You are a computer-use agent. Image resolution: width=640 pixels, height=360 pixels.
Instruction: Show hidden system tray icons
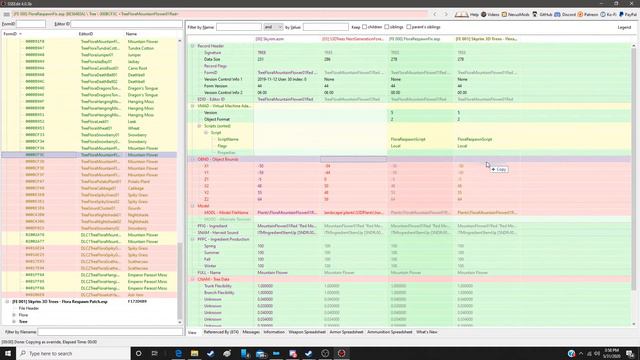[581, 353]
